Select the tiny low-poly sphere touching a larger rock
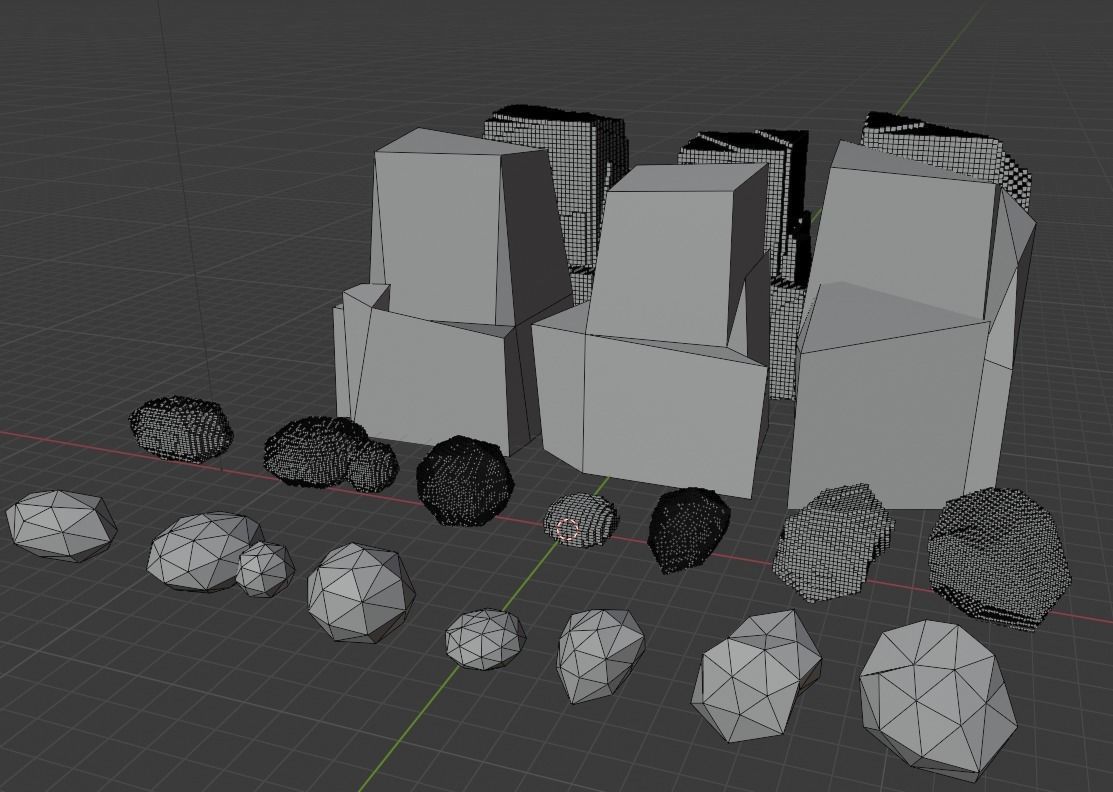Viewport: 1113px width, 792px height. pyautogui.click(x=265, y=569)
